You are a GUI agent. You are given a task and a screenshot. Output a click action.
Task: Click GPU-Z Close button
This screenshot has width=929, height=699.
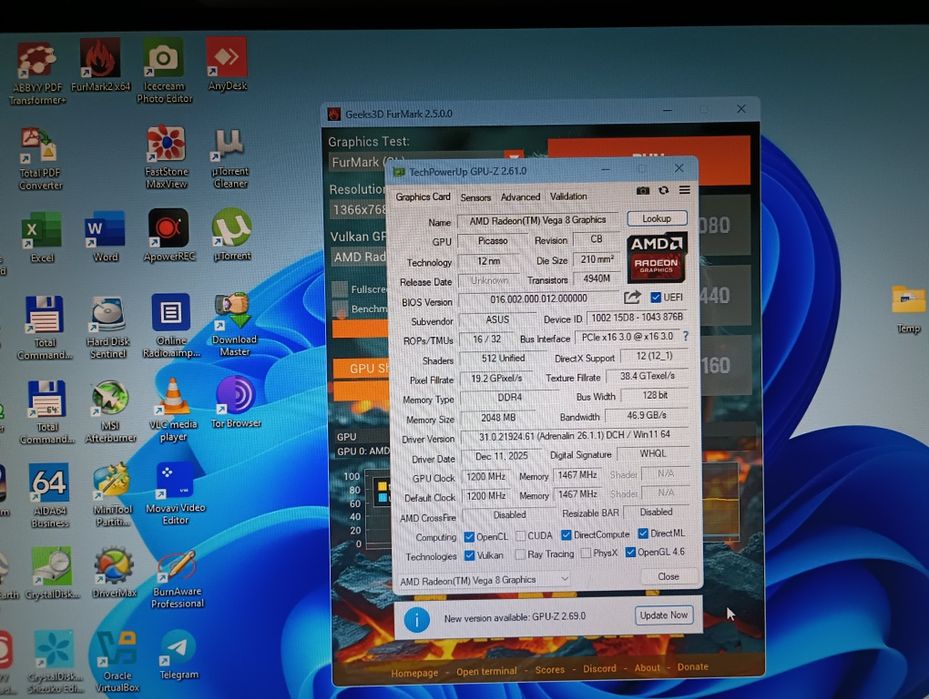[x=668, y=576]
